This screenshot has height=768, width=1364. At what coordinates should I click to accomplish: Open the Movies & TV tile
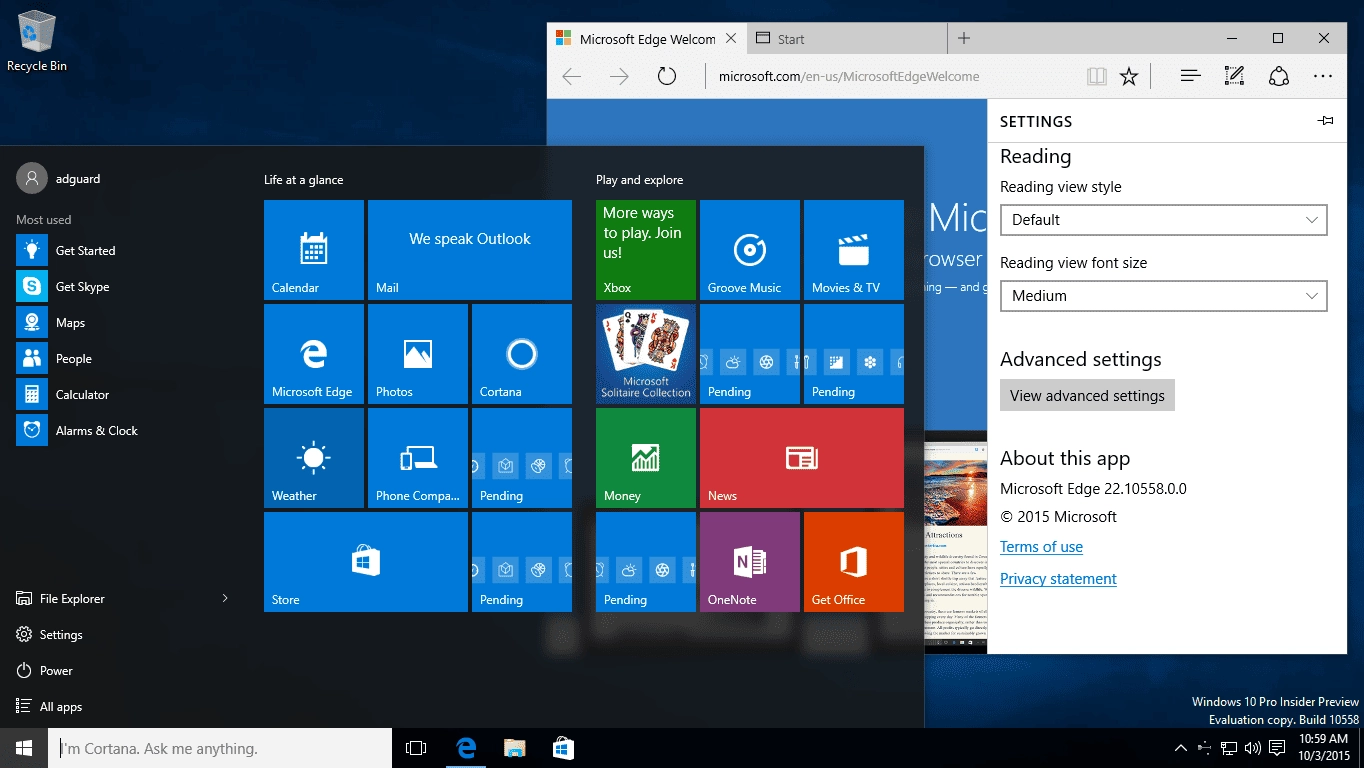click(854, 250)
